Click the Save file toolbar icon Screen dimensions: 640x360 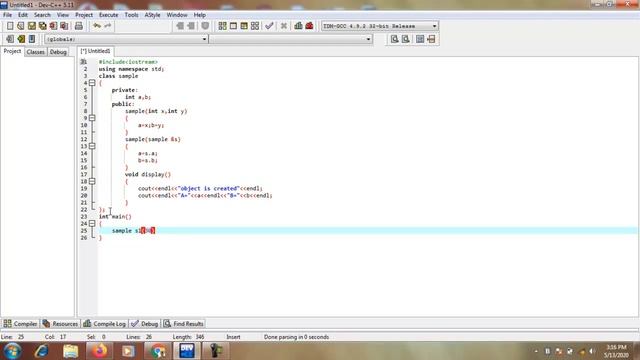(32, 26)
